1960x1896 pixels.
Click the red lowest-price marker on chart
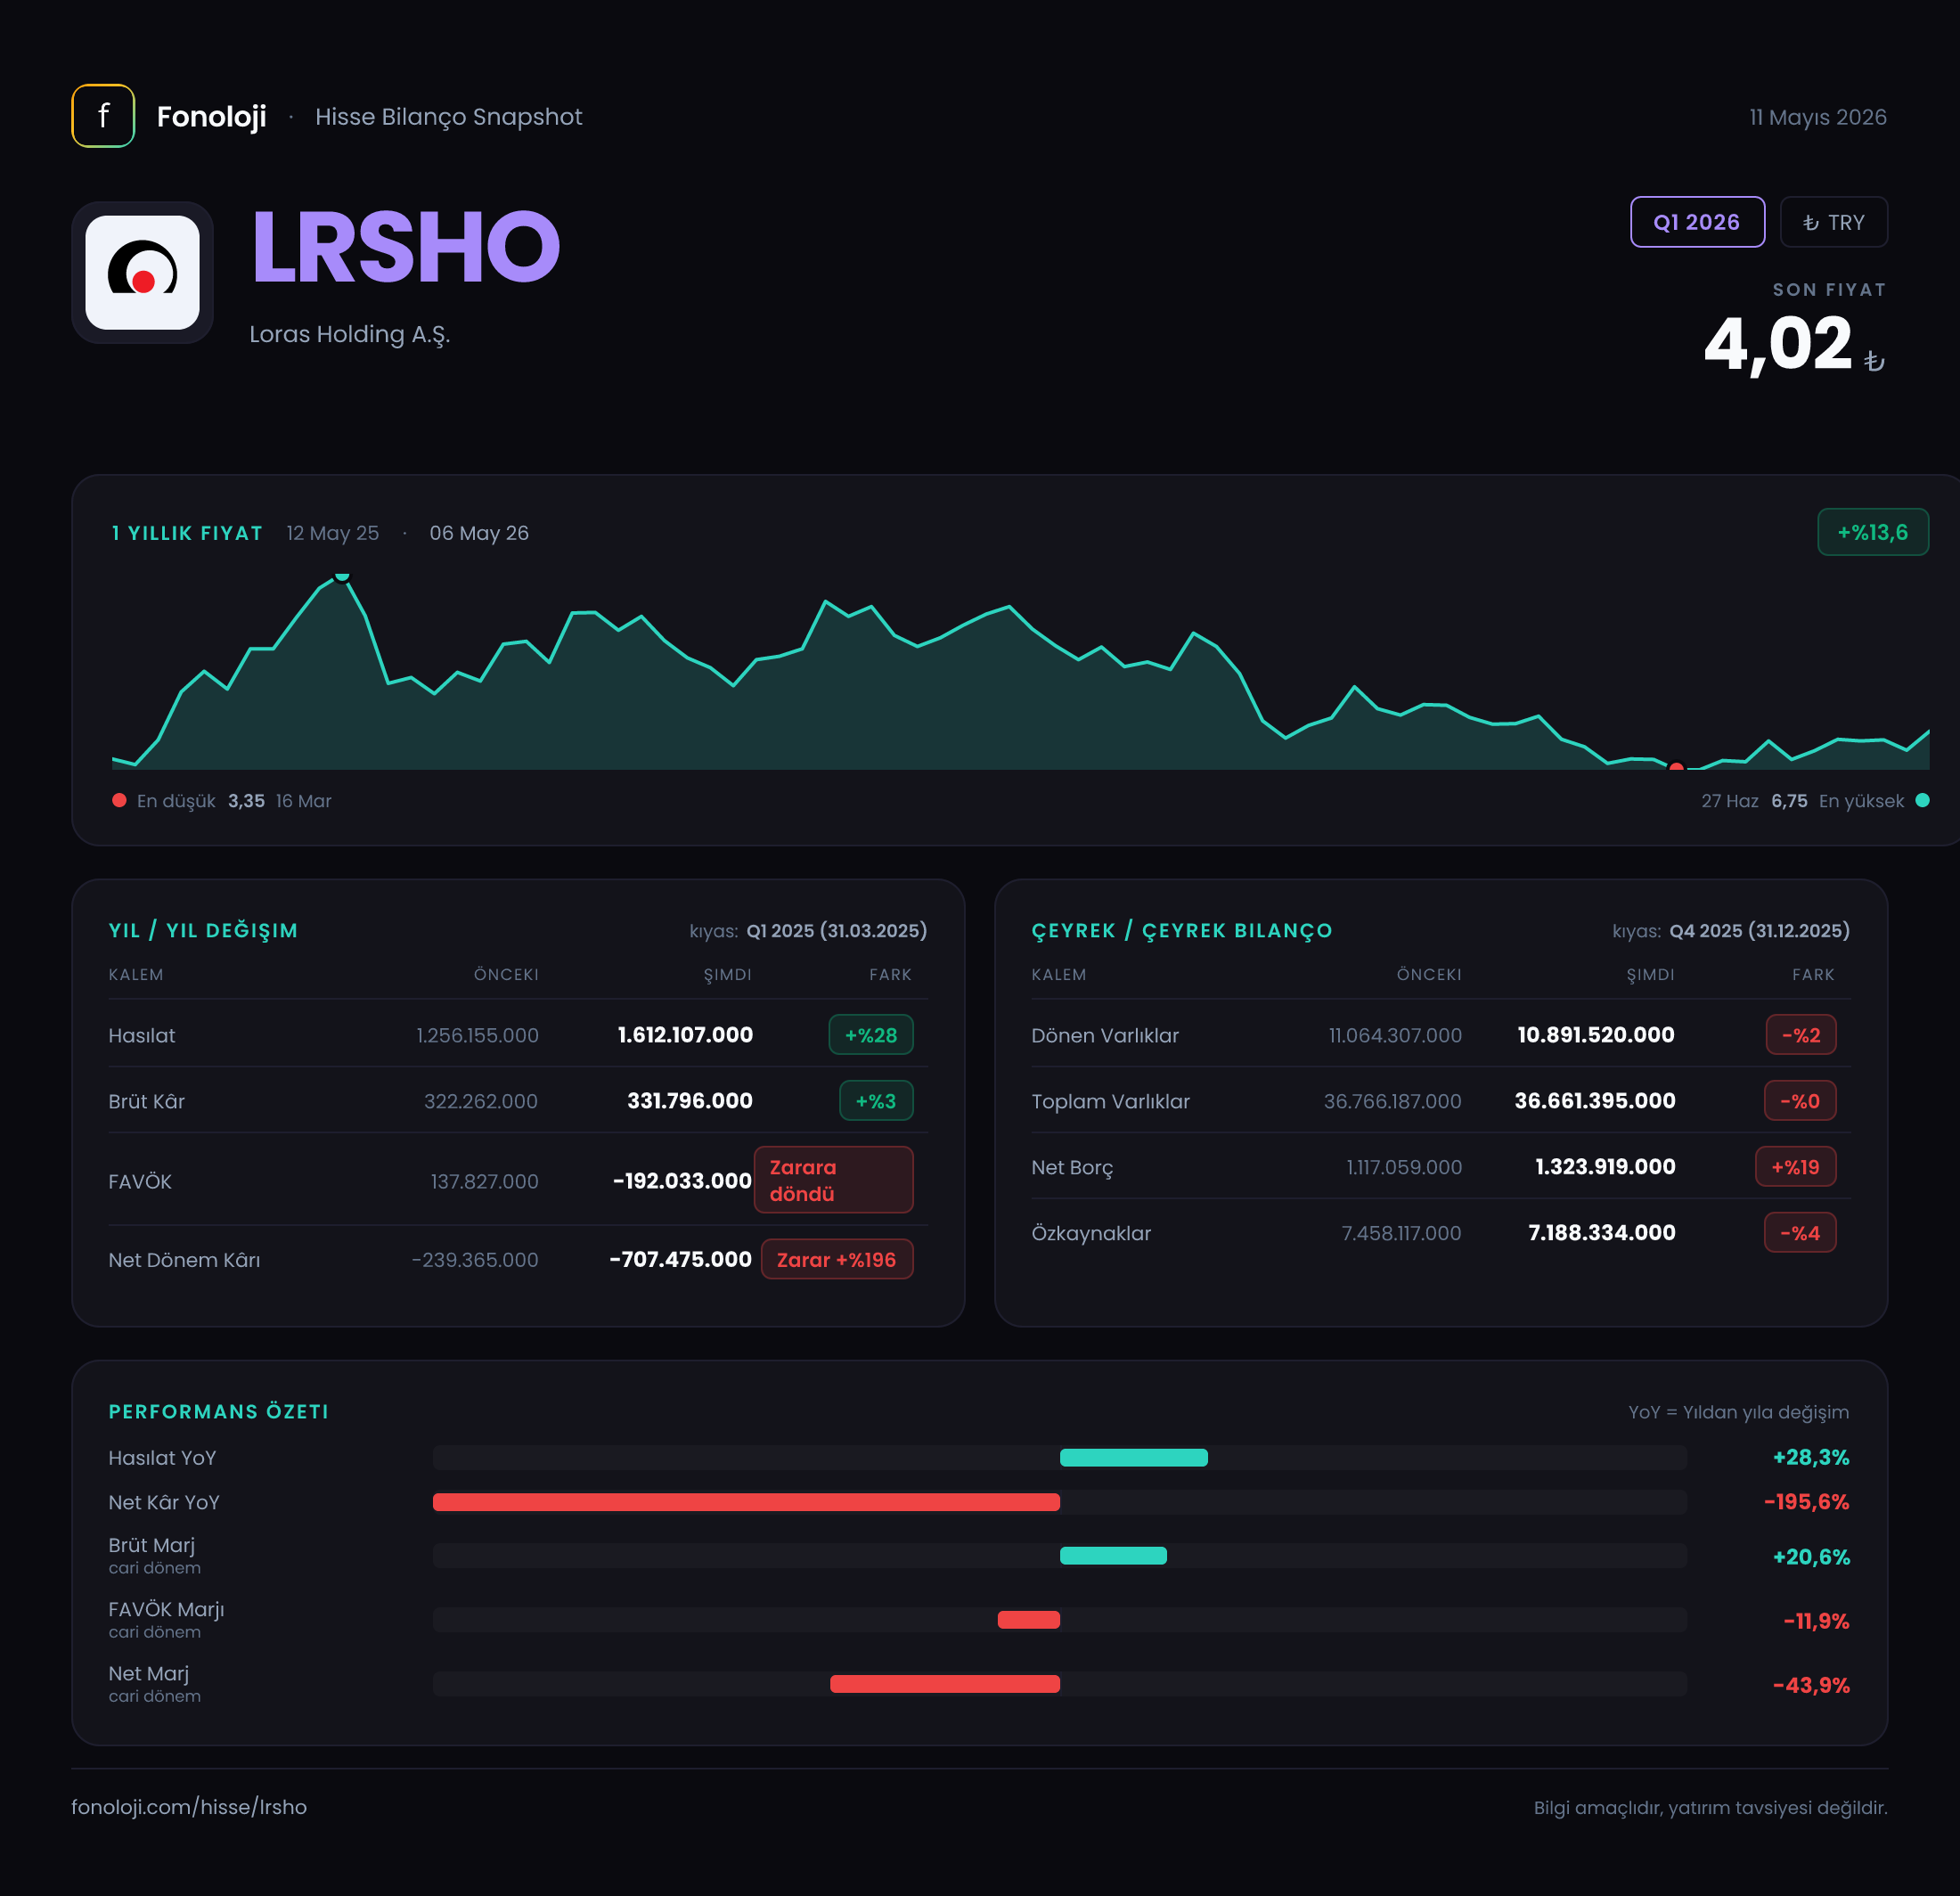(1676, 767)
